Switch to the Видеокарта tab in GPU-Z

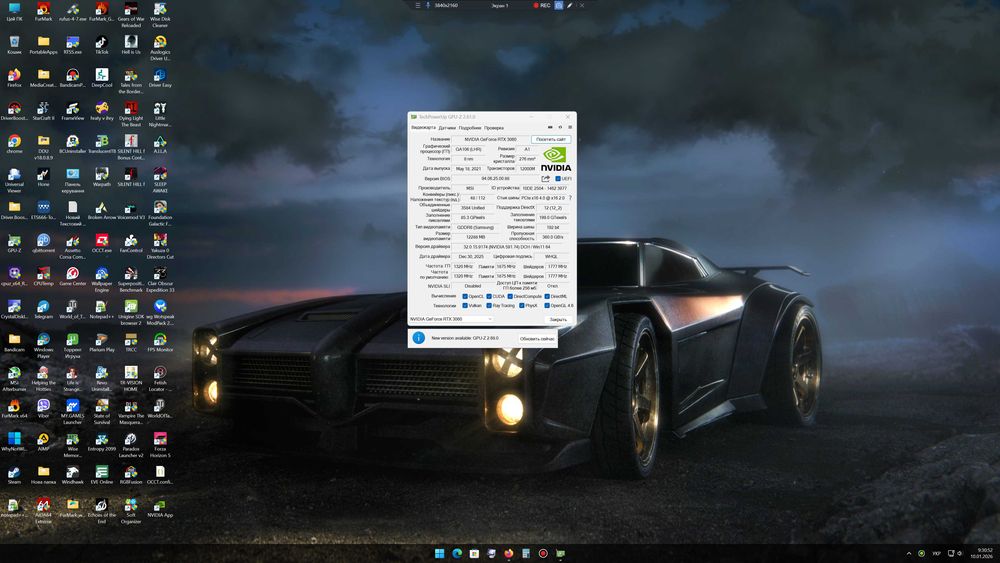coord(423,128)
